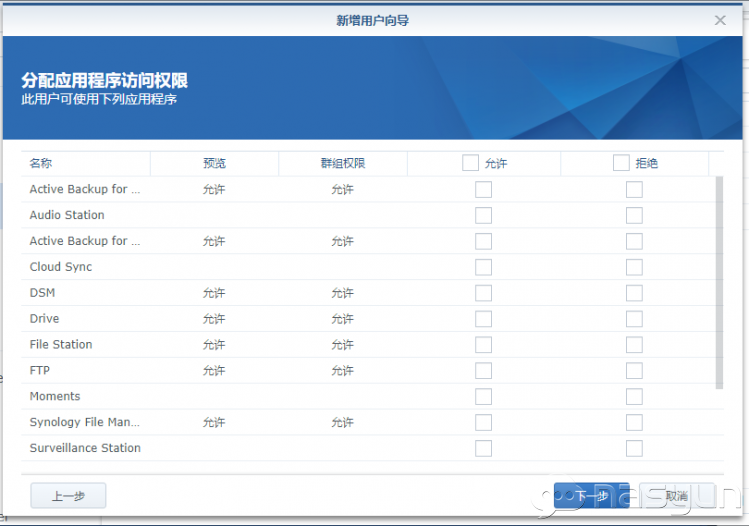Screen dimensions: 749x526
Task: Allow access to Audio Station
Action: tap(483, 215)
